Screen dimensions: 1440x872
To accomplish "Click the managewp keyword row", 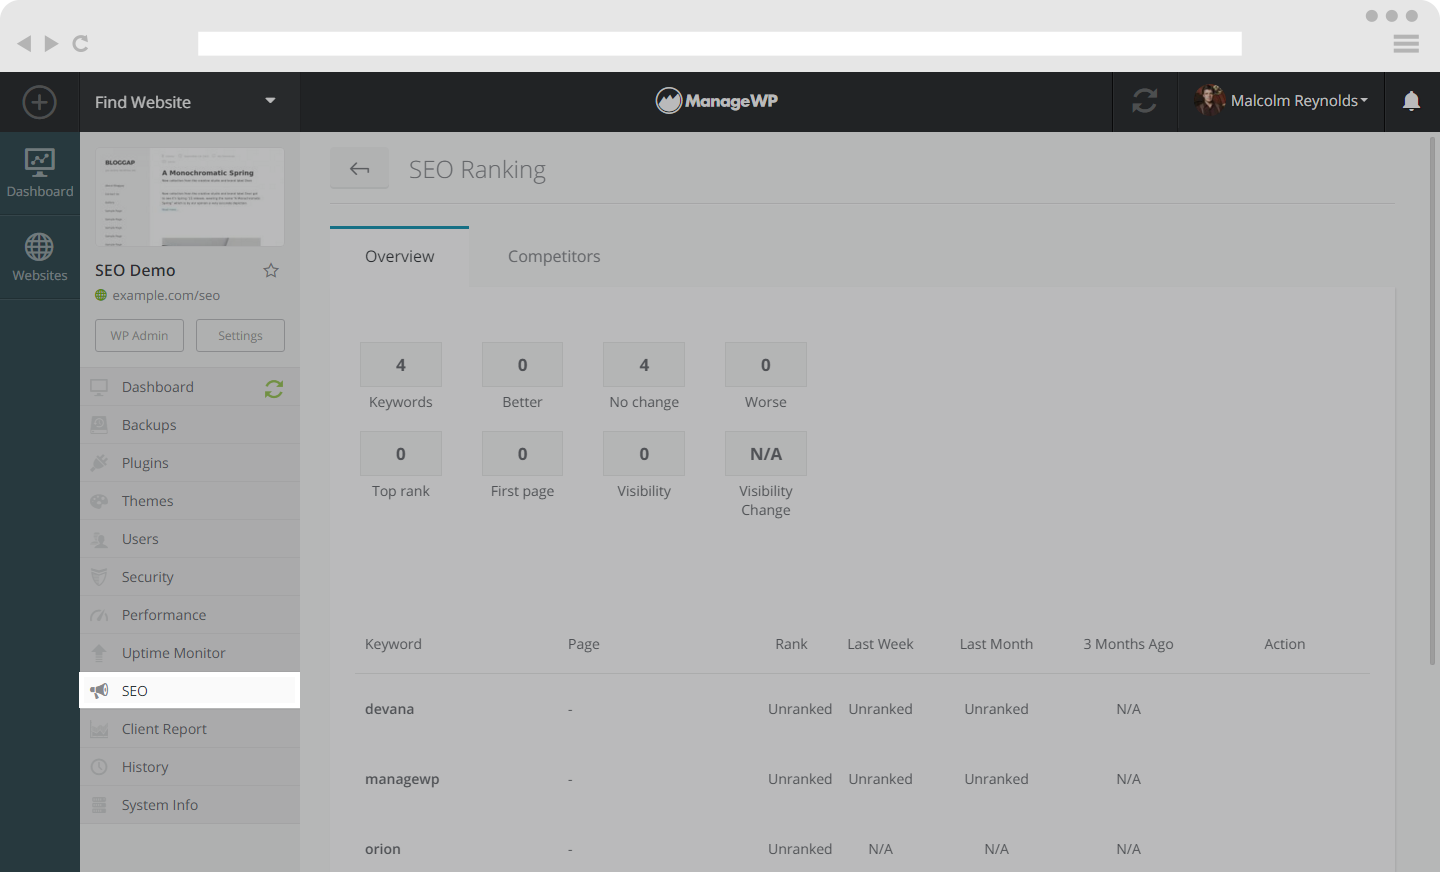I will 862,779.
